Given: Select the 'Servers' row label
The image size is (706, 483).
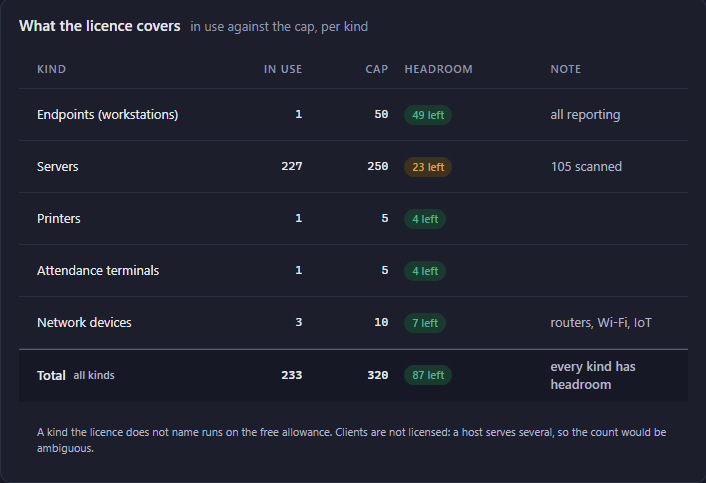Looking at the screenshot, I should [x=58, y=167].
